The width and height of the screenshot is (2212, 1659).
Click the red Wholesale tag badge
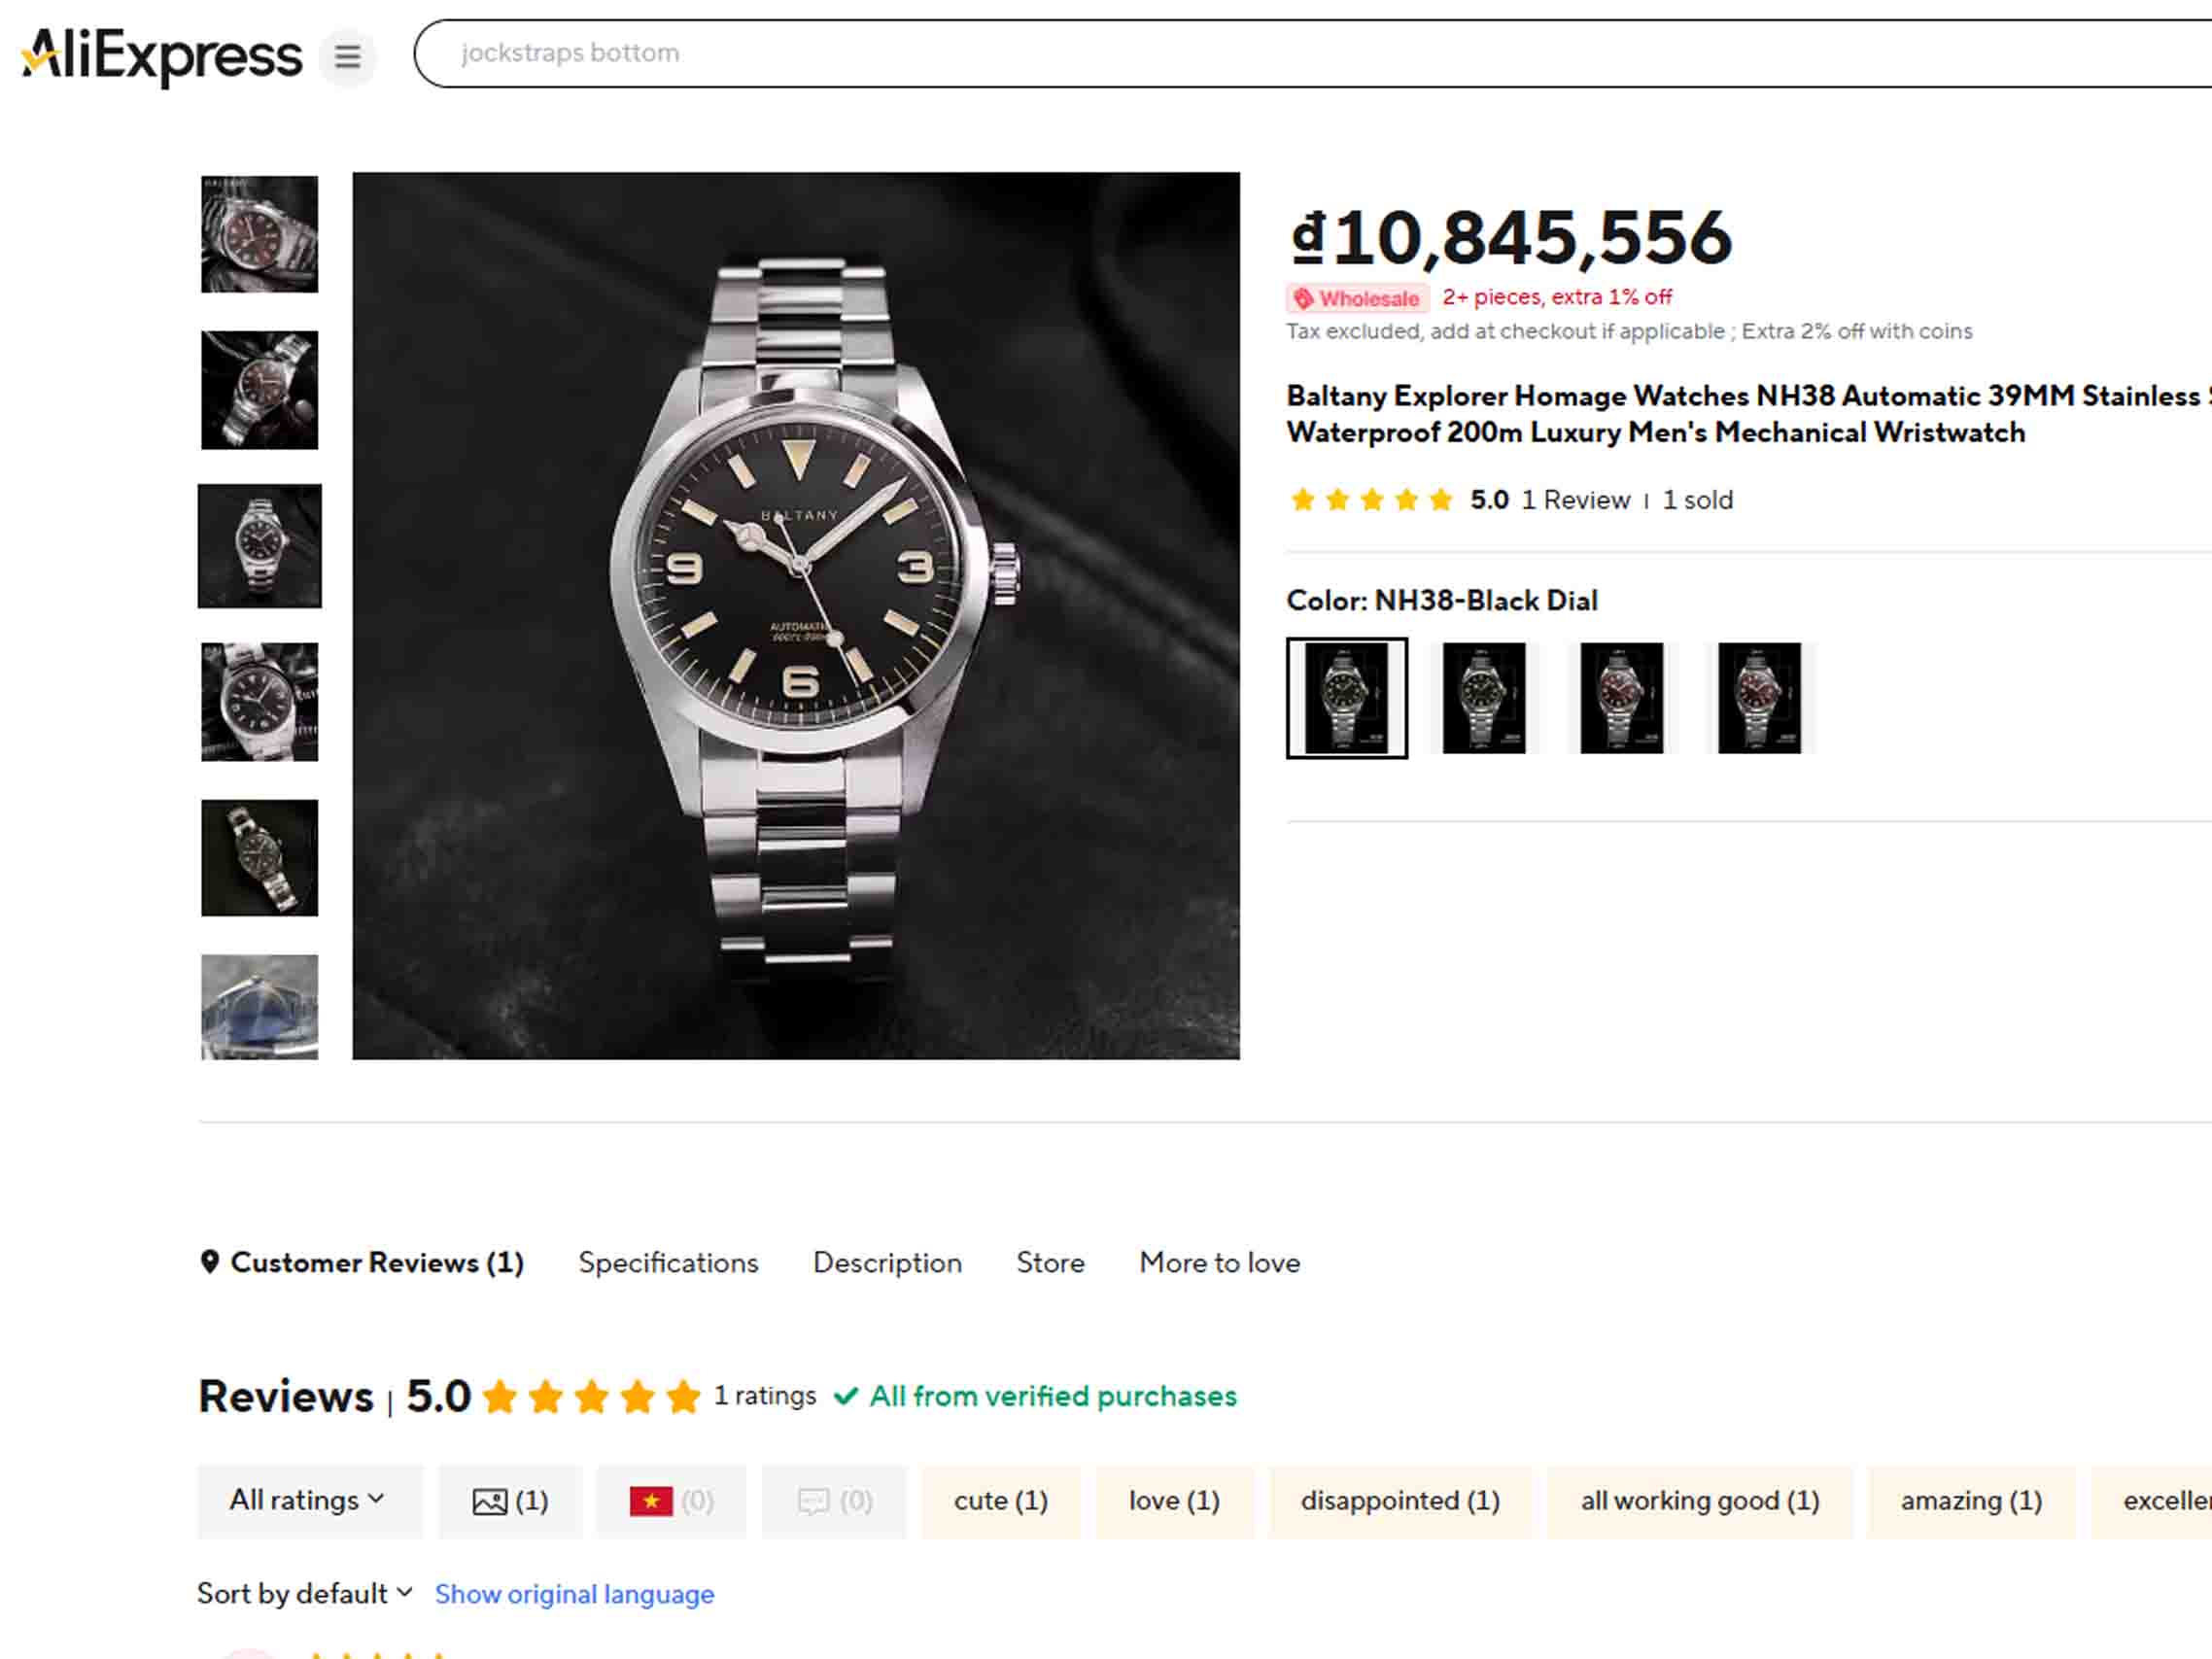pos(1357,298)
